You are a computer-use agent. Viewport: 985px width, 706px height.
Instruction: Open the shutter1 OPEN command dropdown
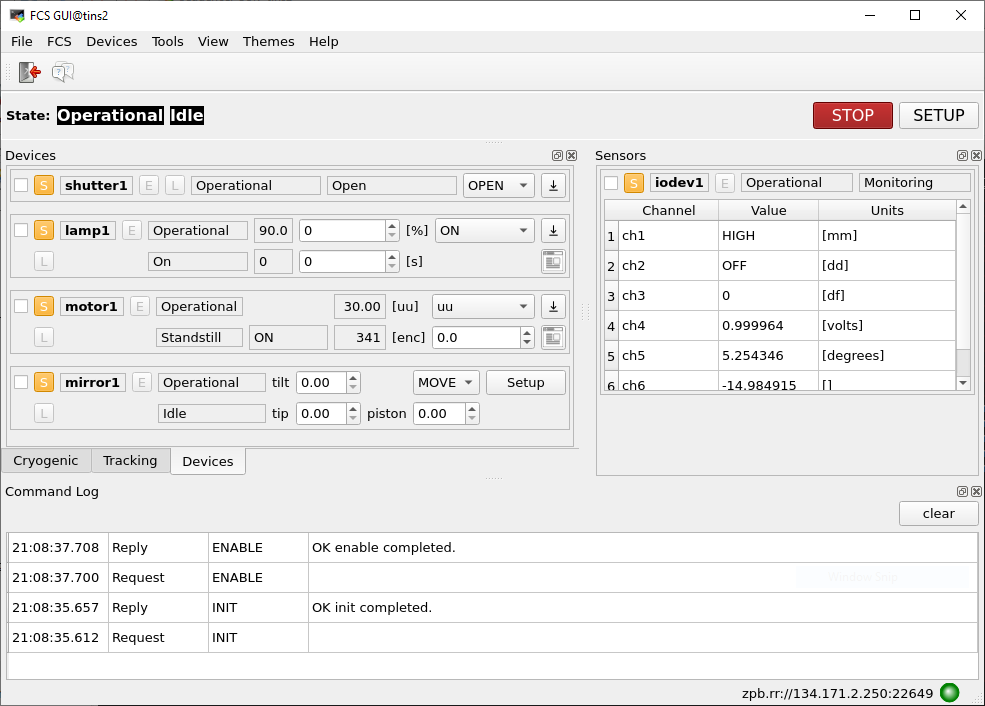click(x=498, y=185)
